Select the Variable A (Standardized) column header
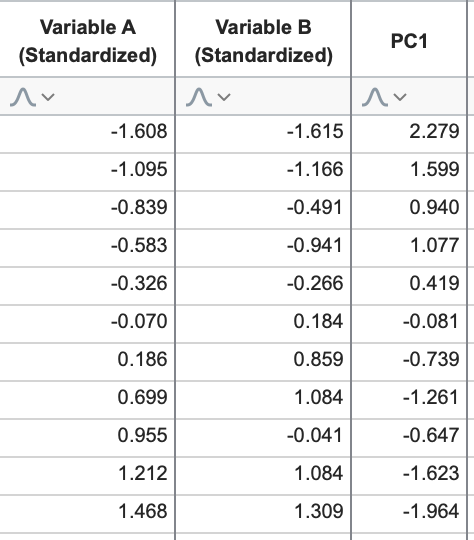This screenshot has width=474, height=540. (x=87, y=41)
